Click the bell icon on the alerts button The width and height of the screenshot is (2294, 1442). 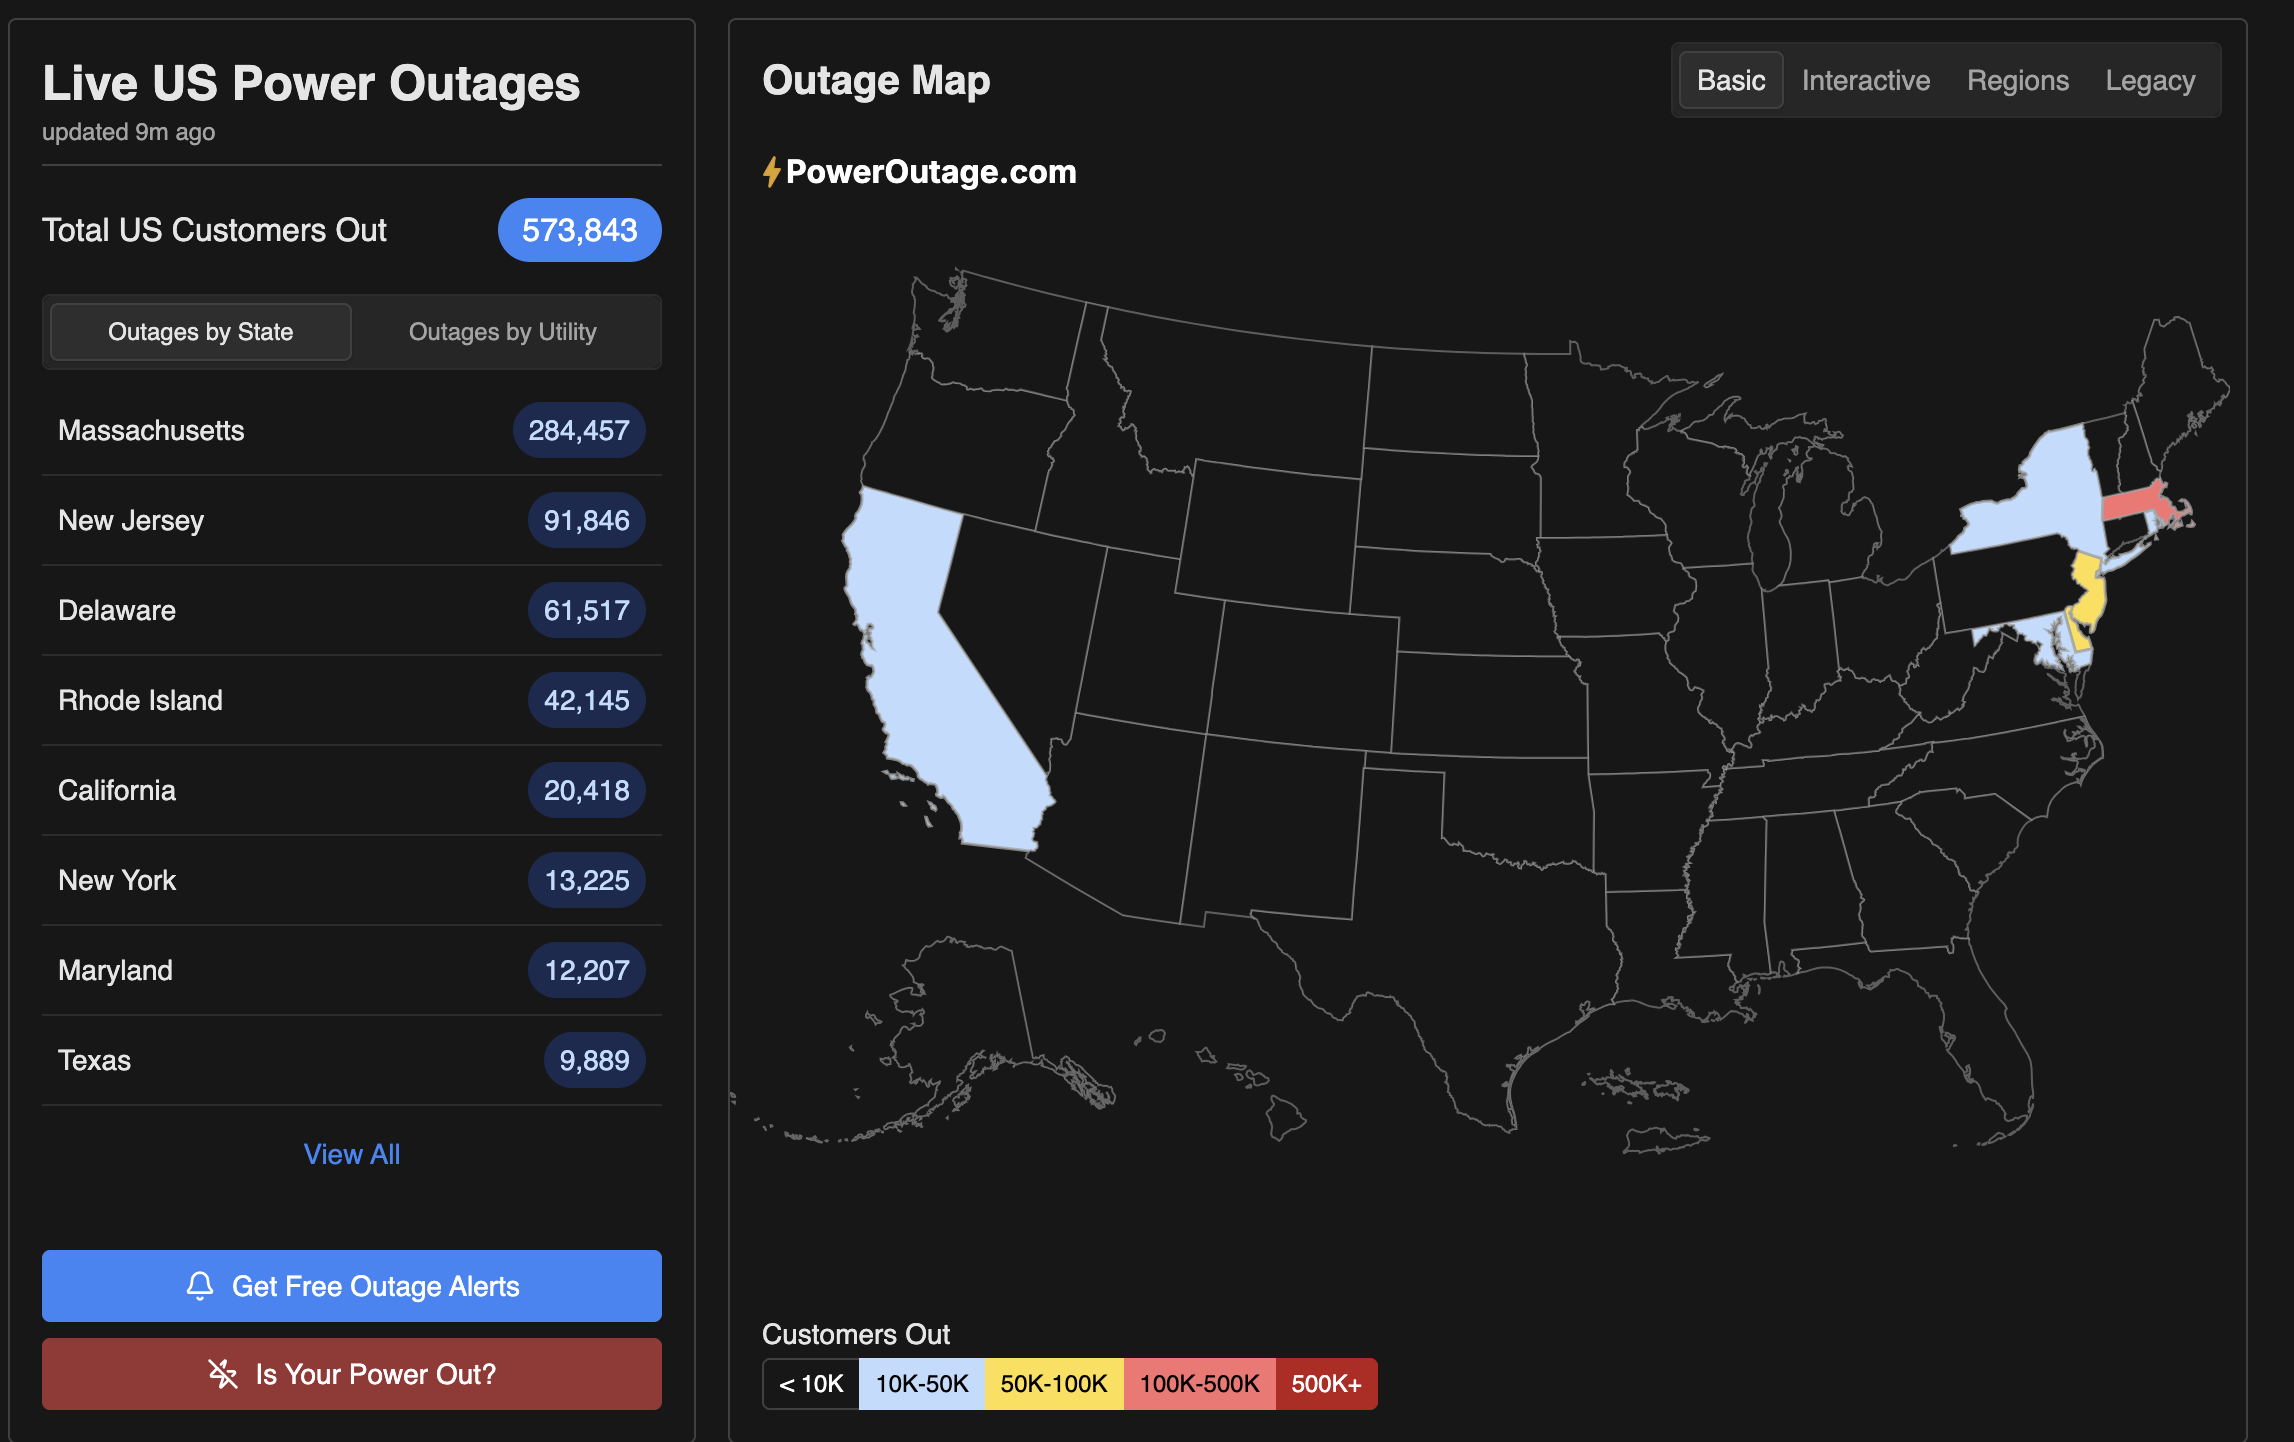(x=201, y=1286)
